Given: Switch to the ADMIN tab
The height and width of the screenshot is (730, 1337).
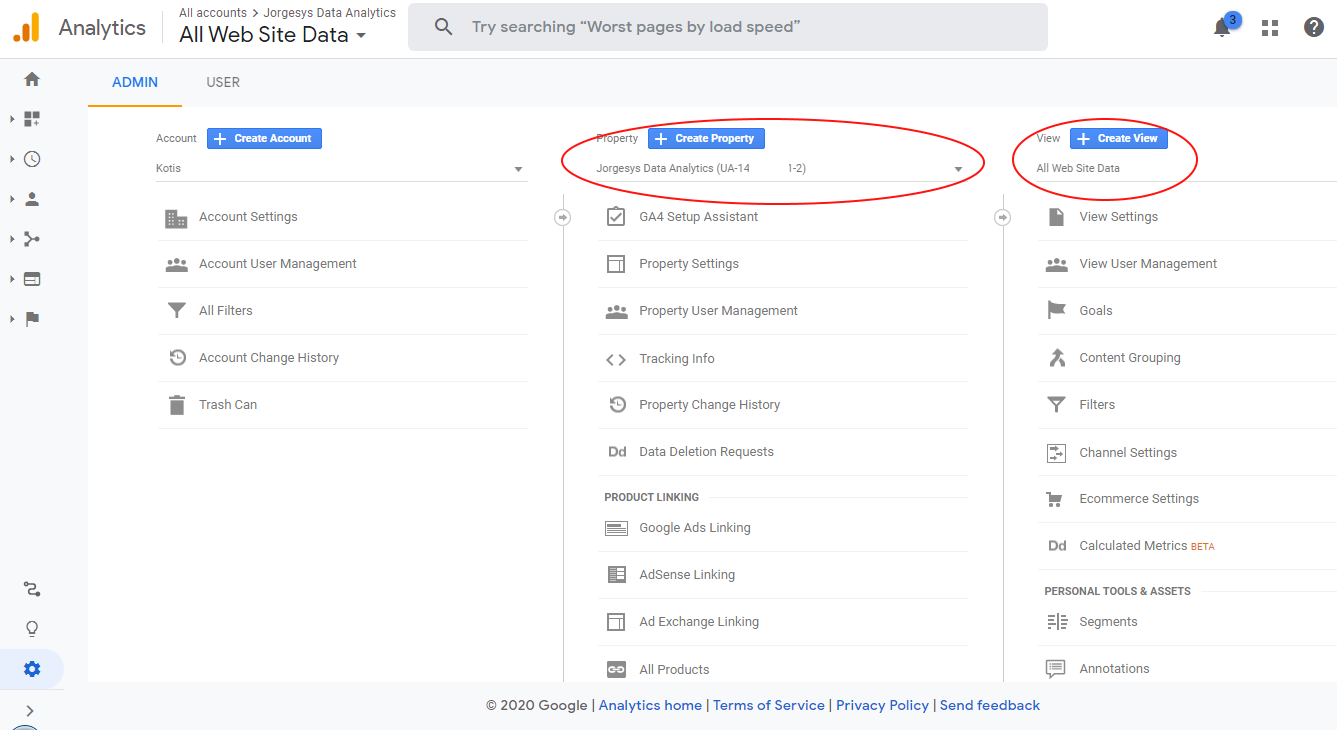Looking at the screenshot, I should coord(135,83).
